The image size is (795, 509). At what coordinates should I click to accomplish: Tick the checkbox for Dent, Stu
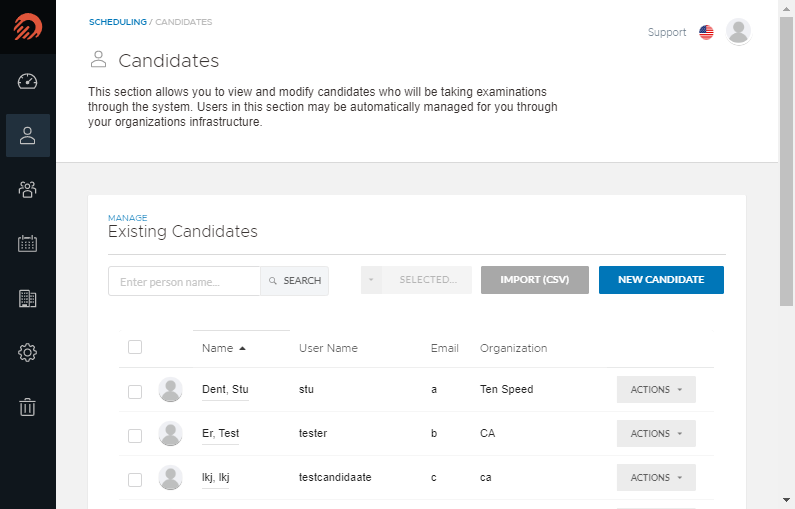point(135,391)
